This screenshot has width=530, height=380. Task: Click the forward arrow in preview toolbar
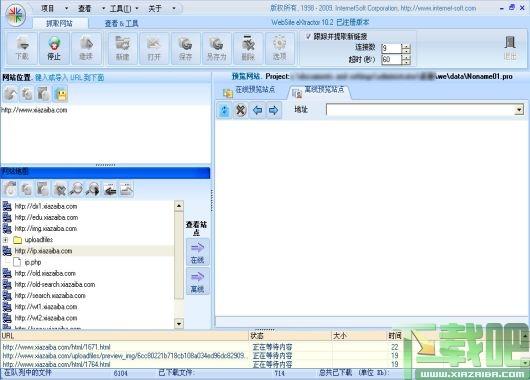pos(273,110)
